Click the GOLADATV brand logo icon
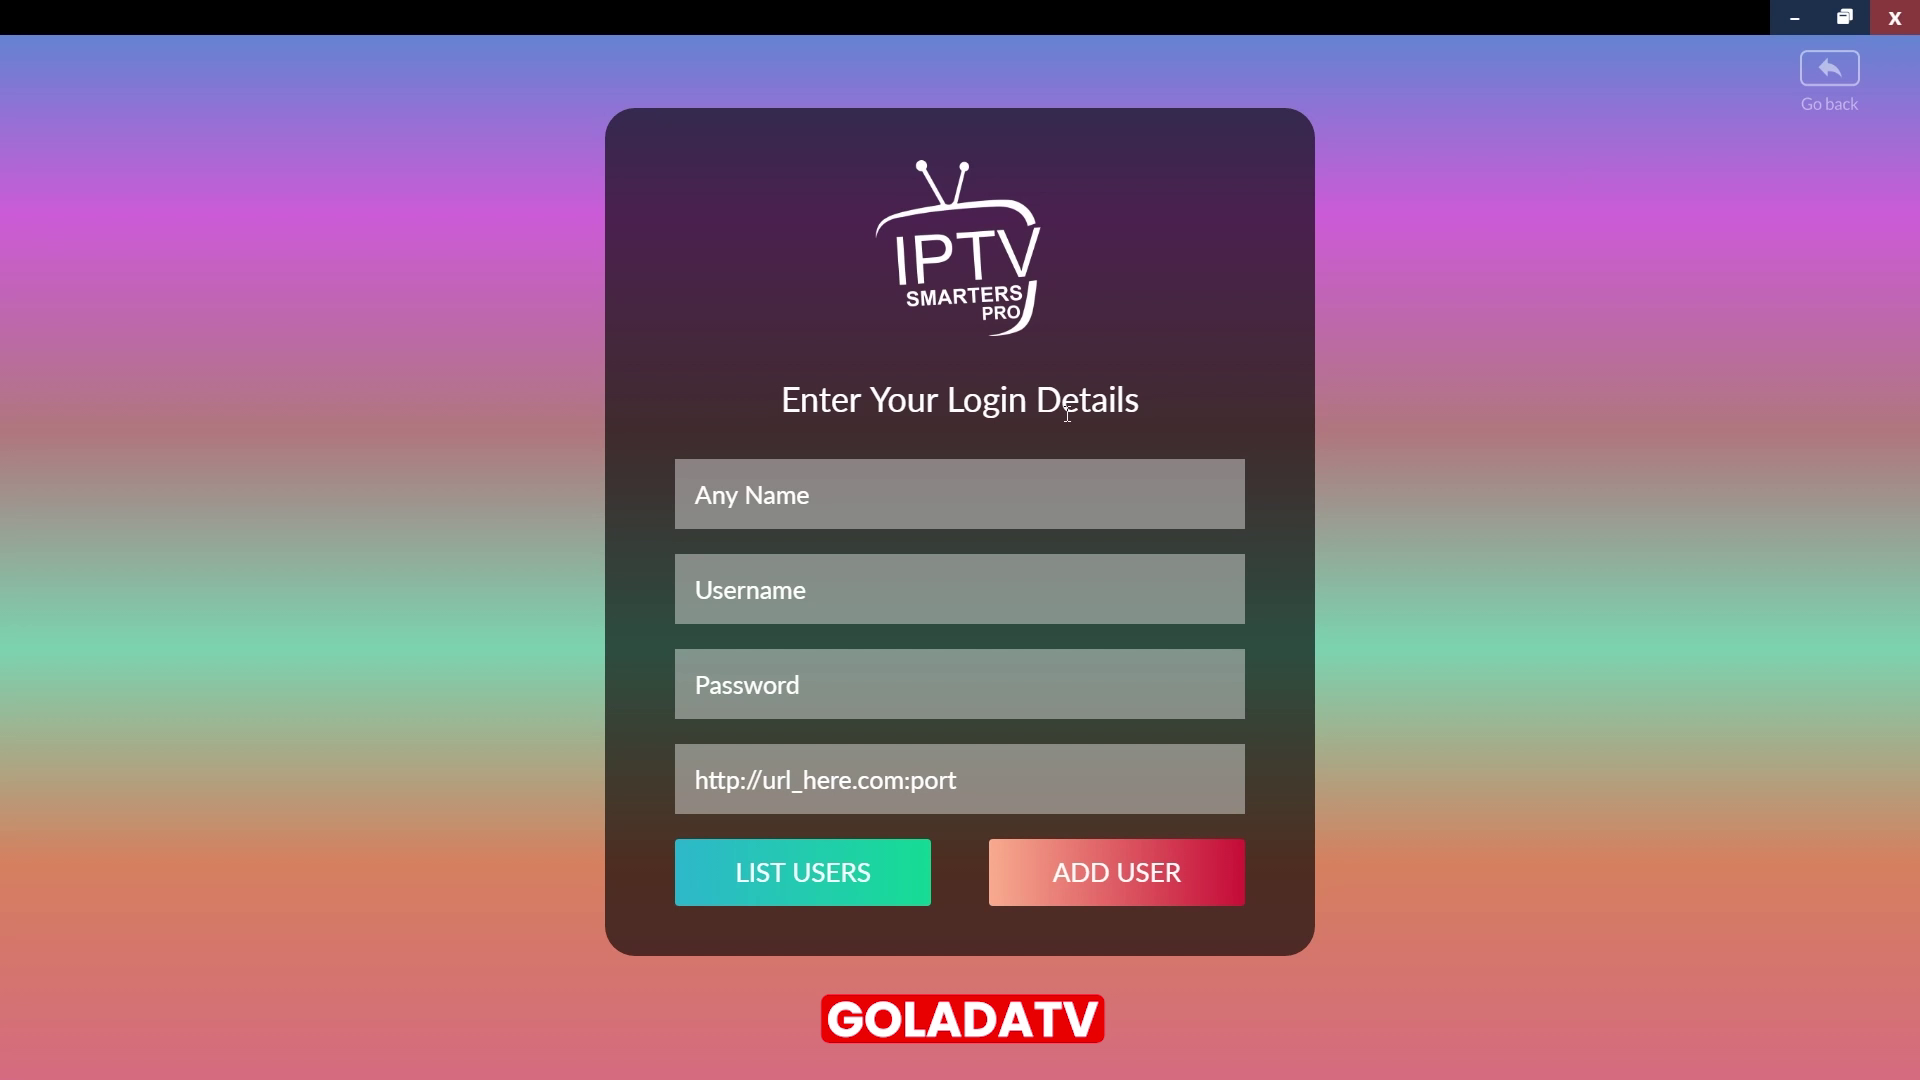This screenshot has height=1080, width=1920. (961, 1018)
